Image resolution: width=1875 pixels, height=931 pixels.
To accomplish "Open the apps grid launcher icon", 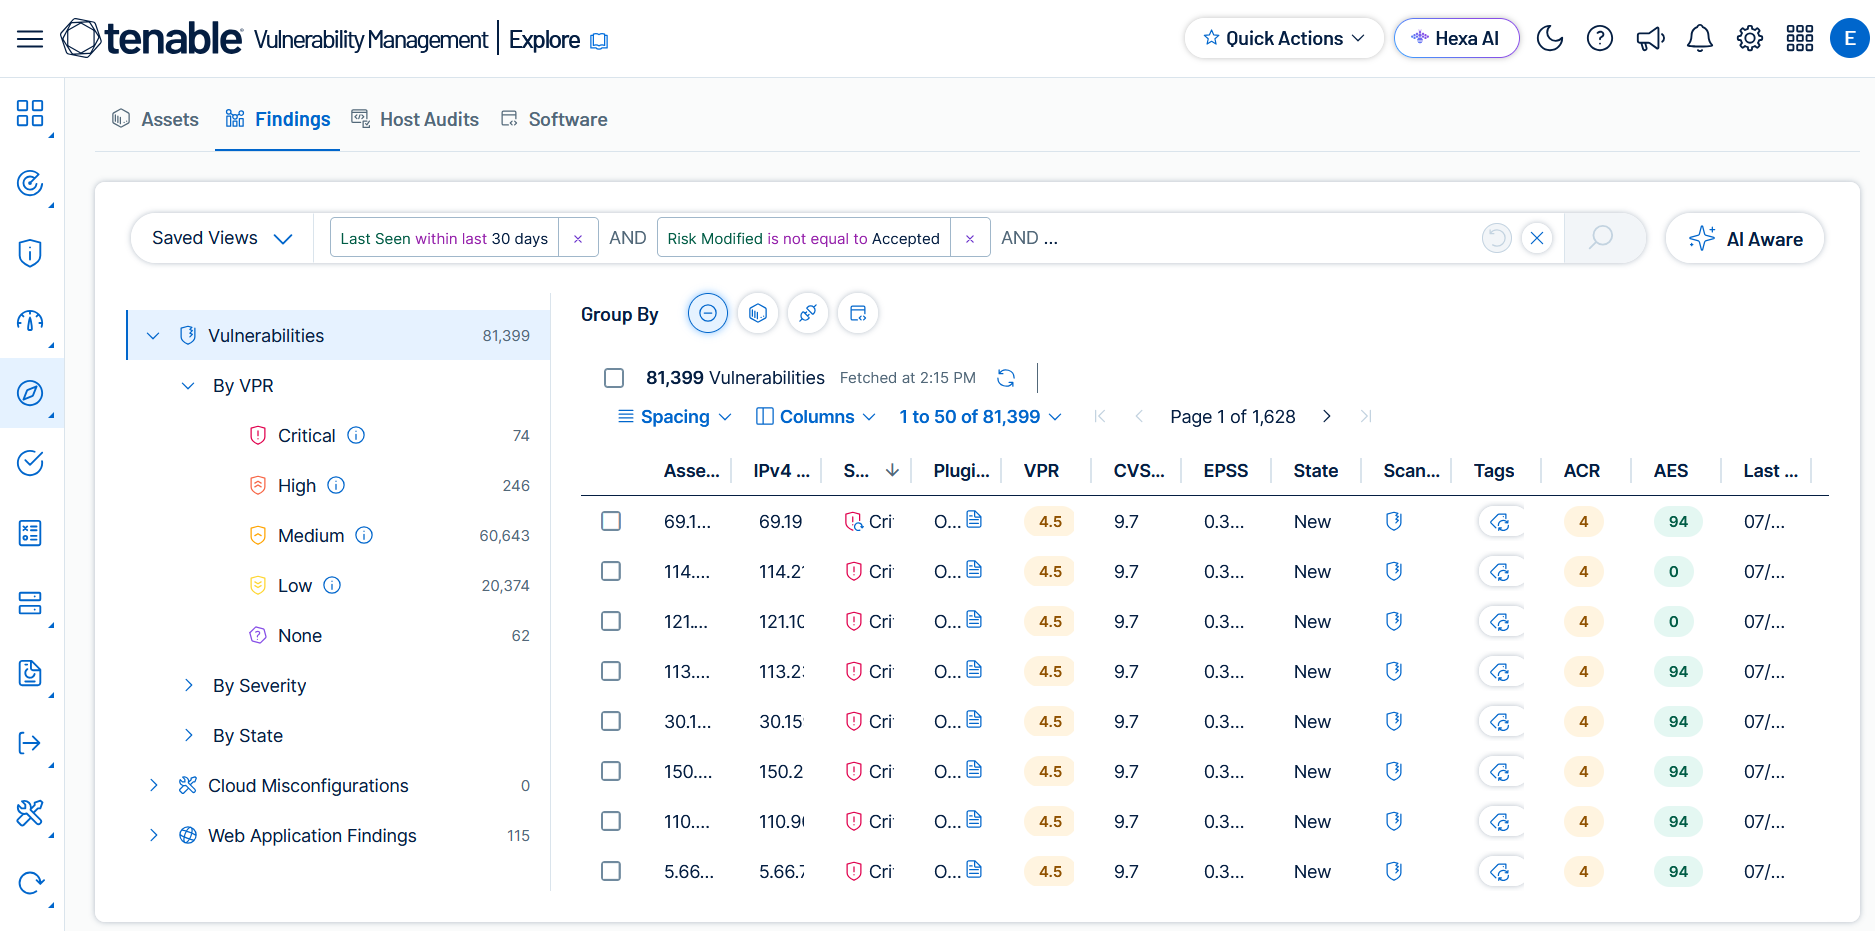I will (1800, 39).
